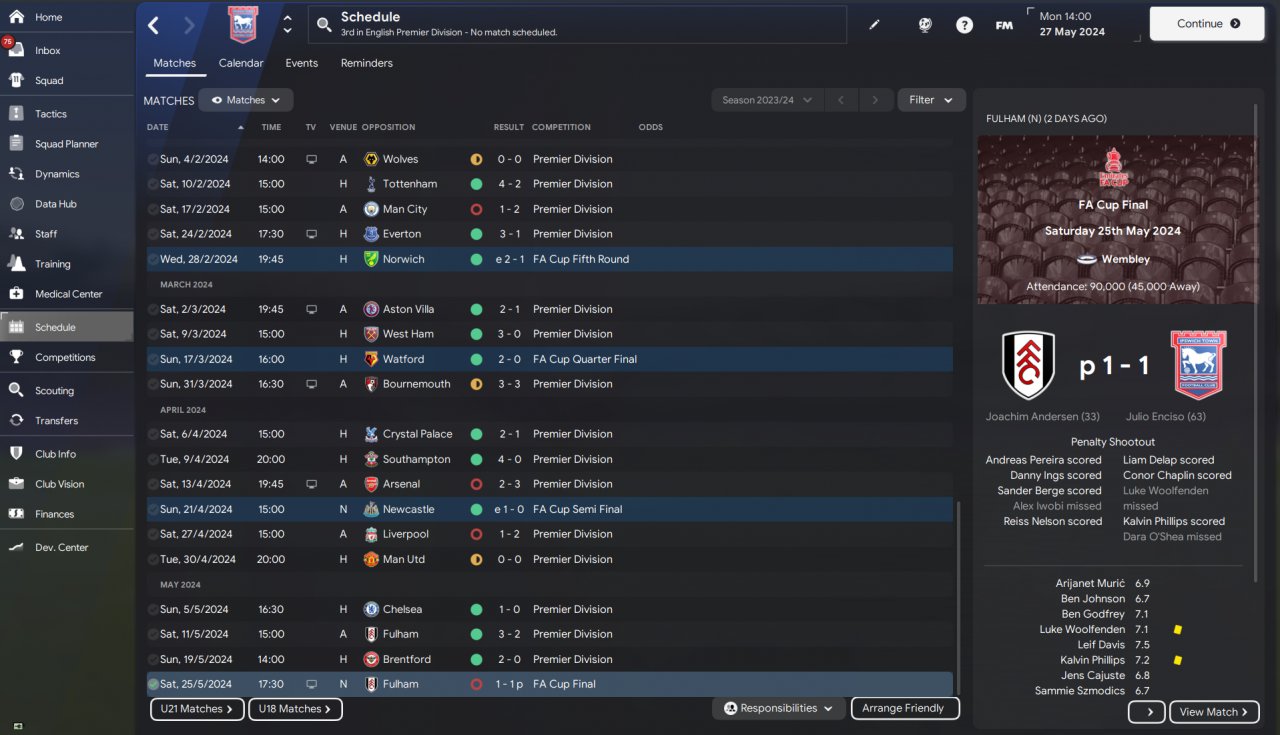Toggle the circle marker on Newcastle Semi Final row
This screenshot has height=735, width=1280.
pyautogui.click(x=153, y=509)
